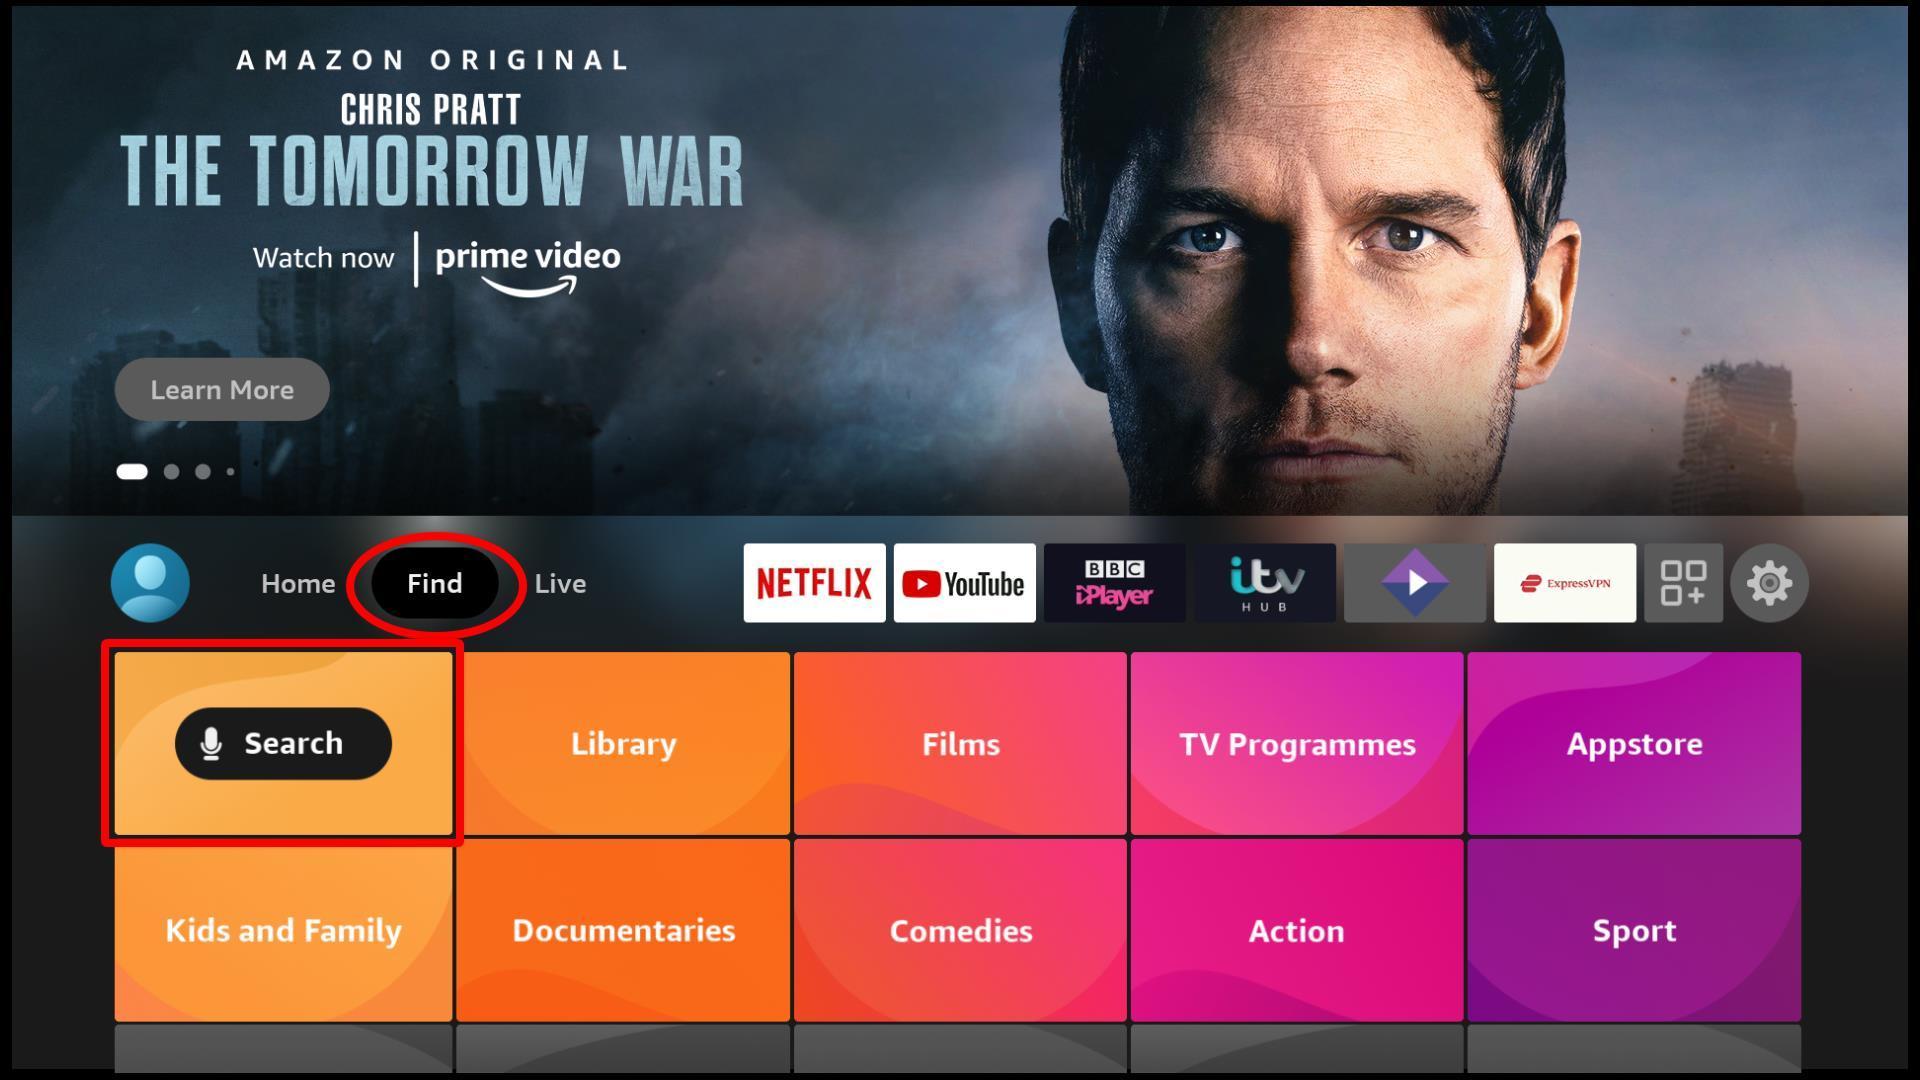Click the Netflix app icon
The height and width of the screenshot is (1080, 1920).
(x=814, y=582)
